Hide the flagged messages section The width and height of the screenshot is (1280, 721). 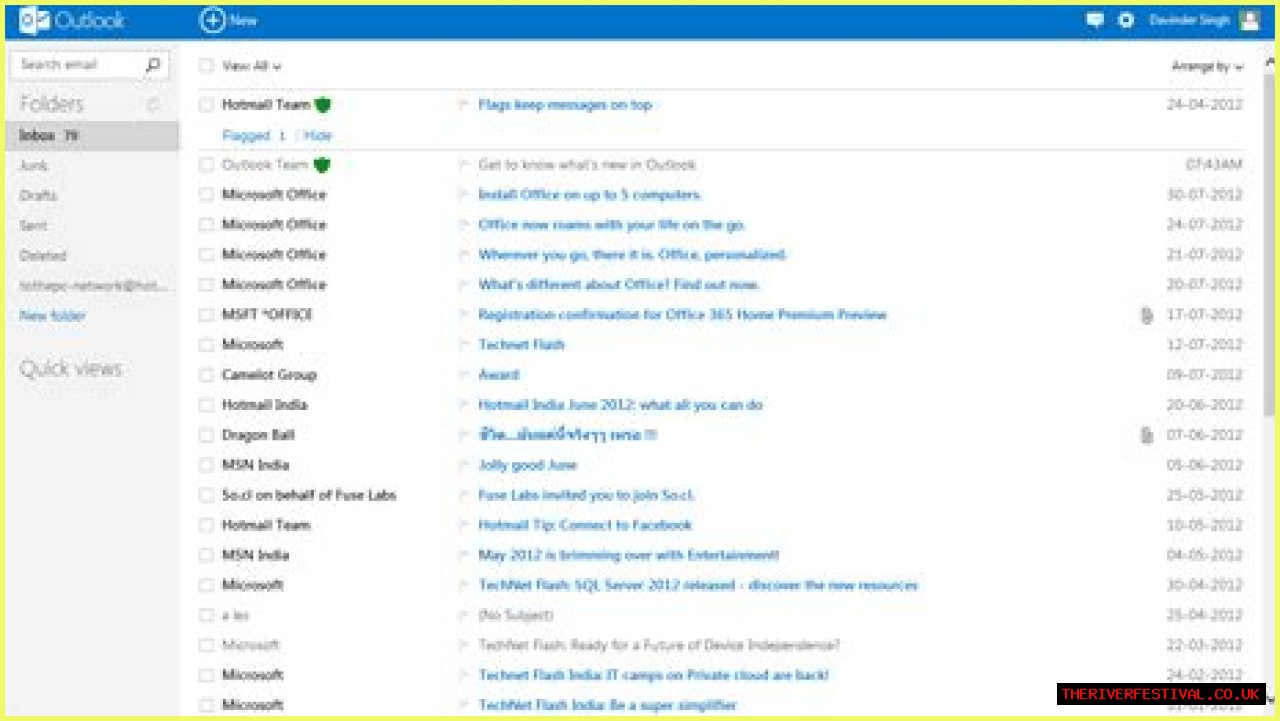pos(318,136)
